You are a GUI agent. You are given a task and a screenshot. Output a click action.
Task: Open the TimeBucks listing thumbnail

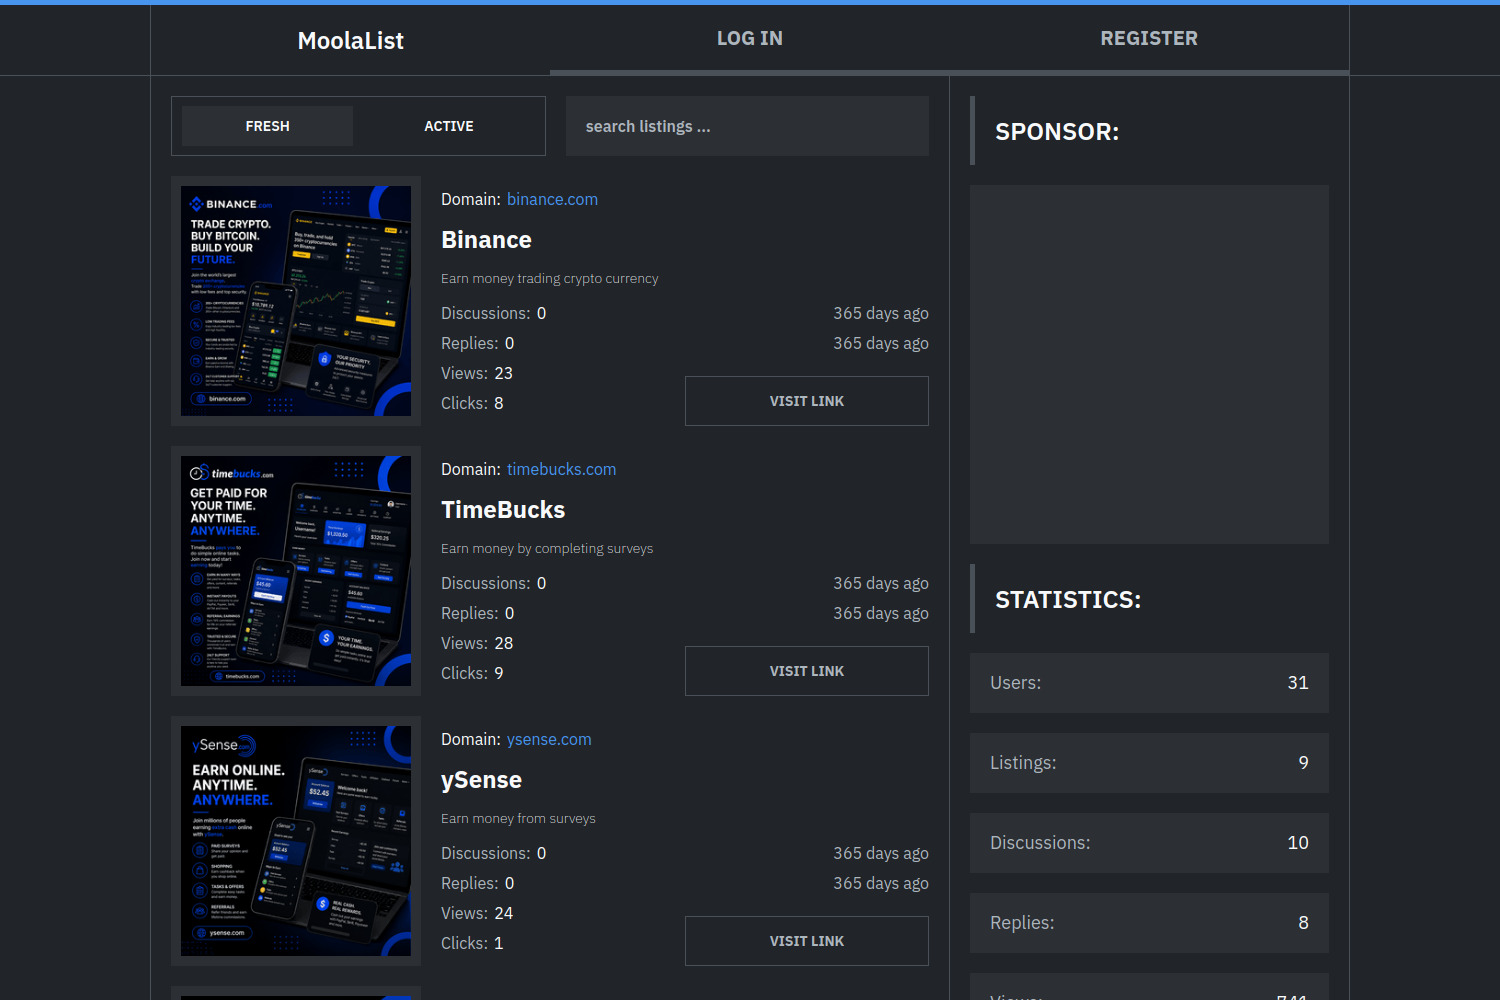point(296,571)
